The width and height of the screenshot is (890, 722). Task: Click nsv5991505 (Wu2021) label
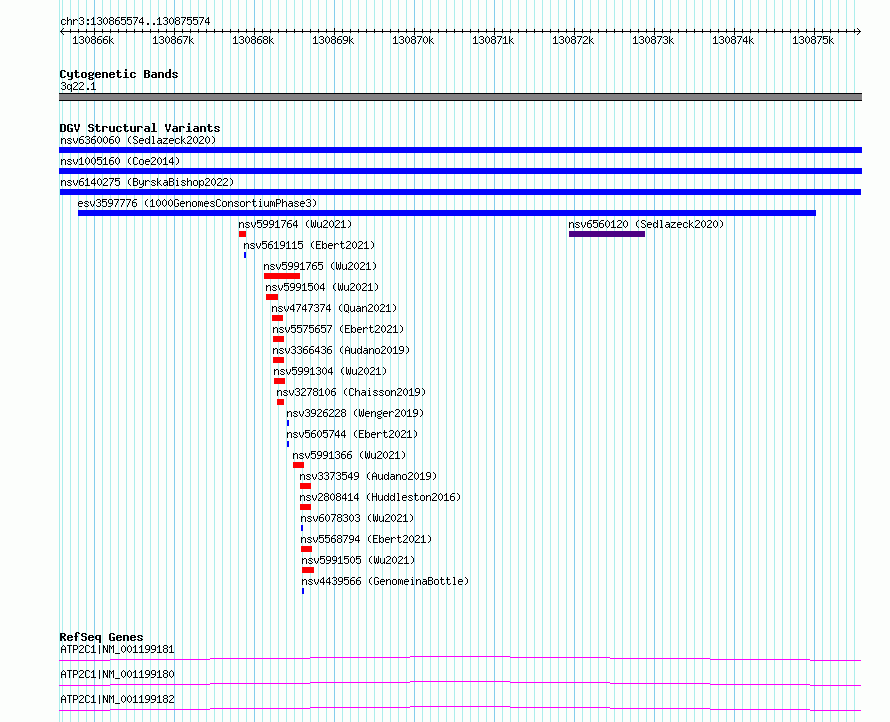point(358,560)
